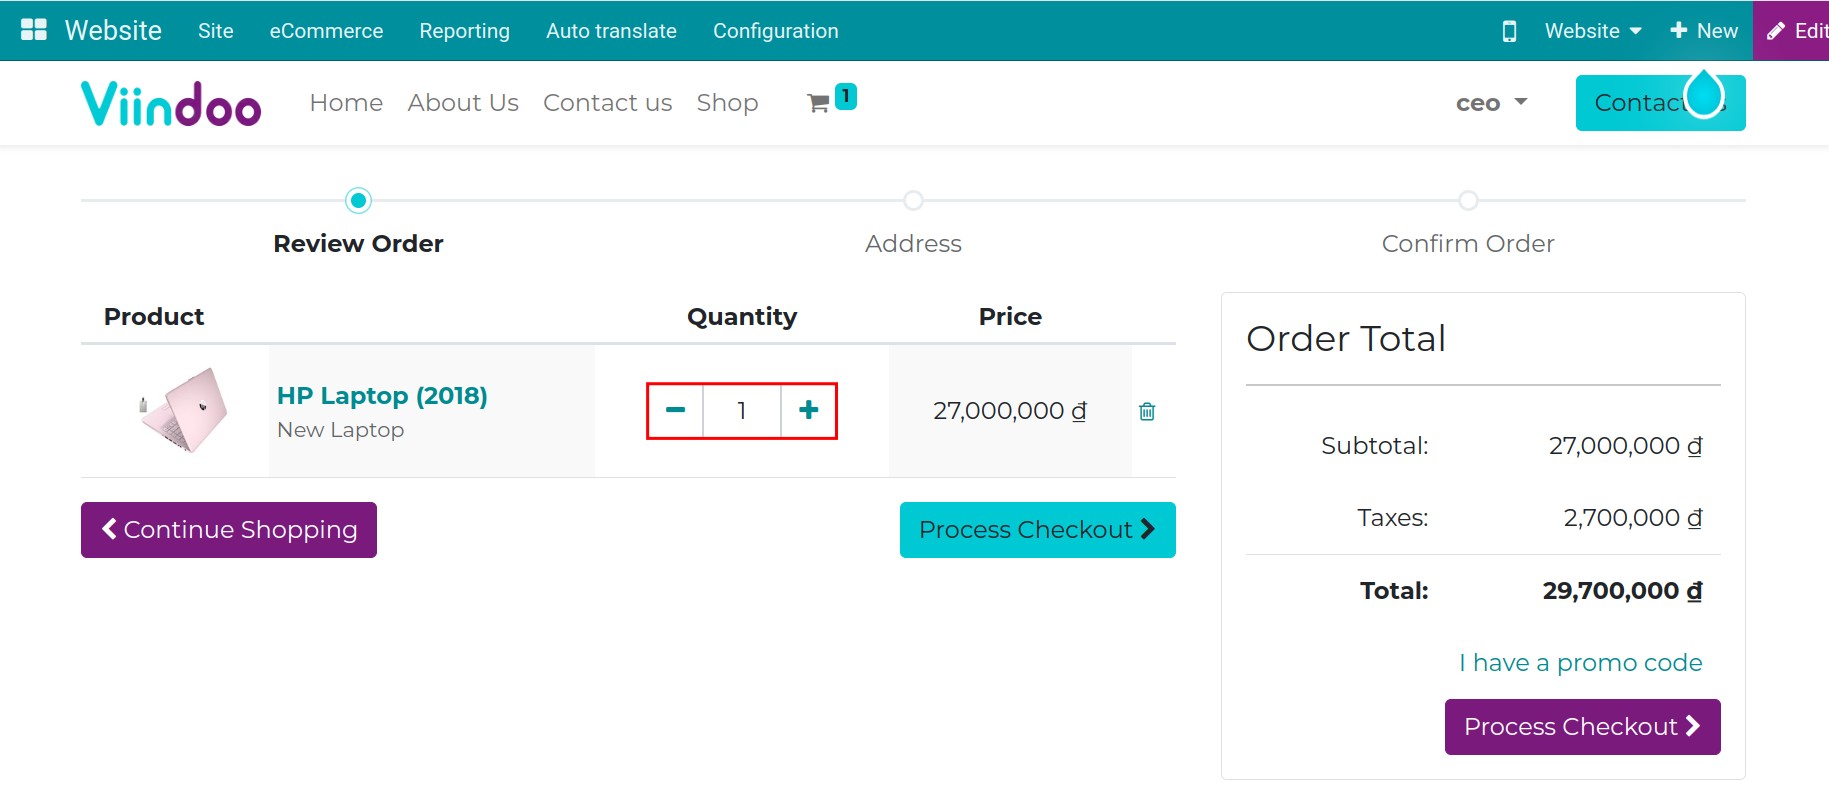
Task: Open the eCommerce menu
Action: pyautogui.click(x=326, y=31)
